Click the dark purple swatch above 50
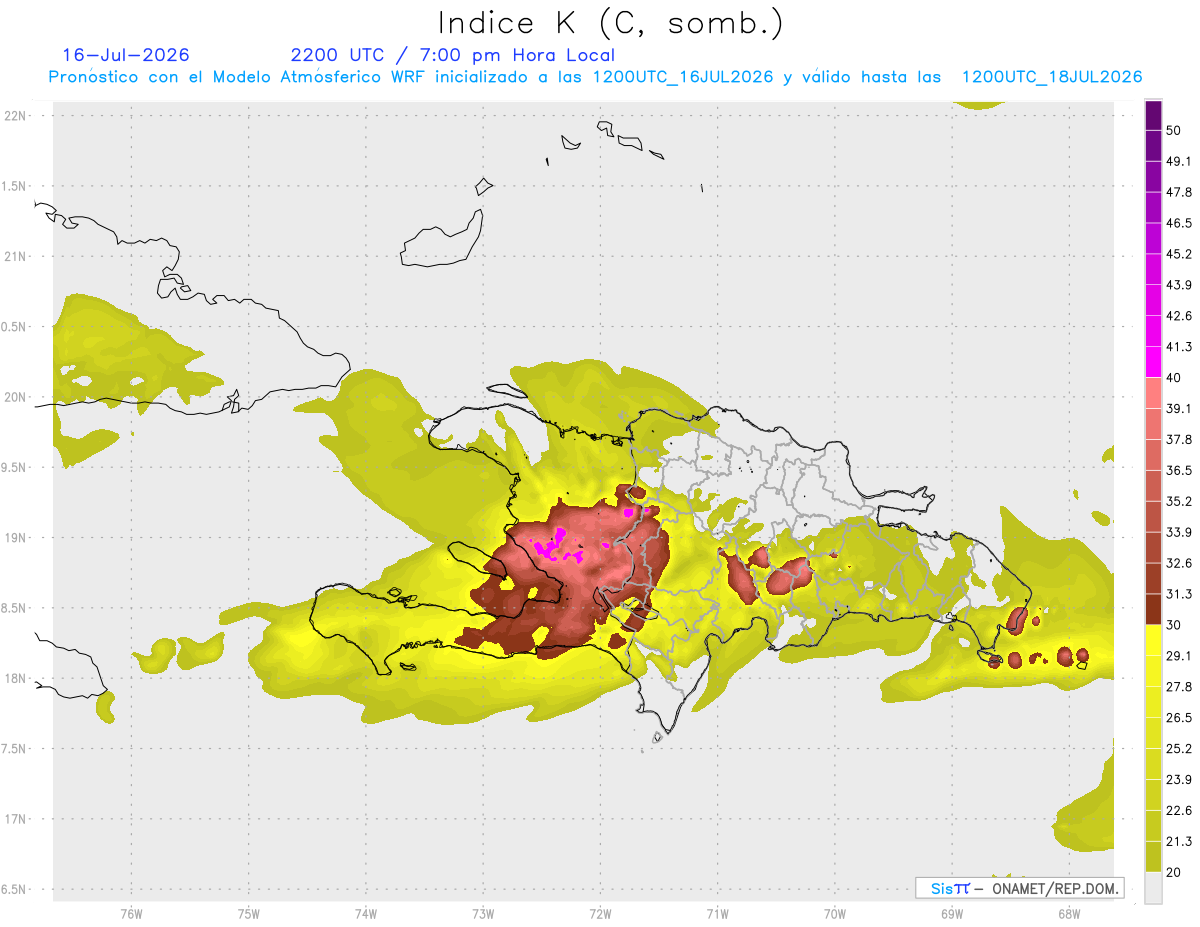Image resolution: width=1200 pixels, height=927 pixels. tap(1153, 115)
